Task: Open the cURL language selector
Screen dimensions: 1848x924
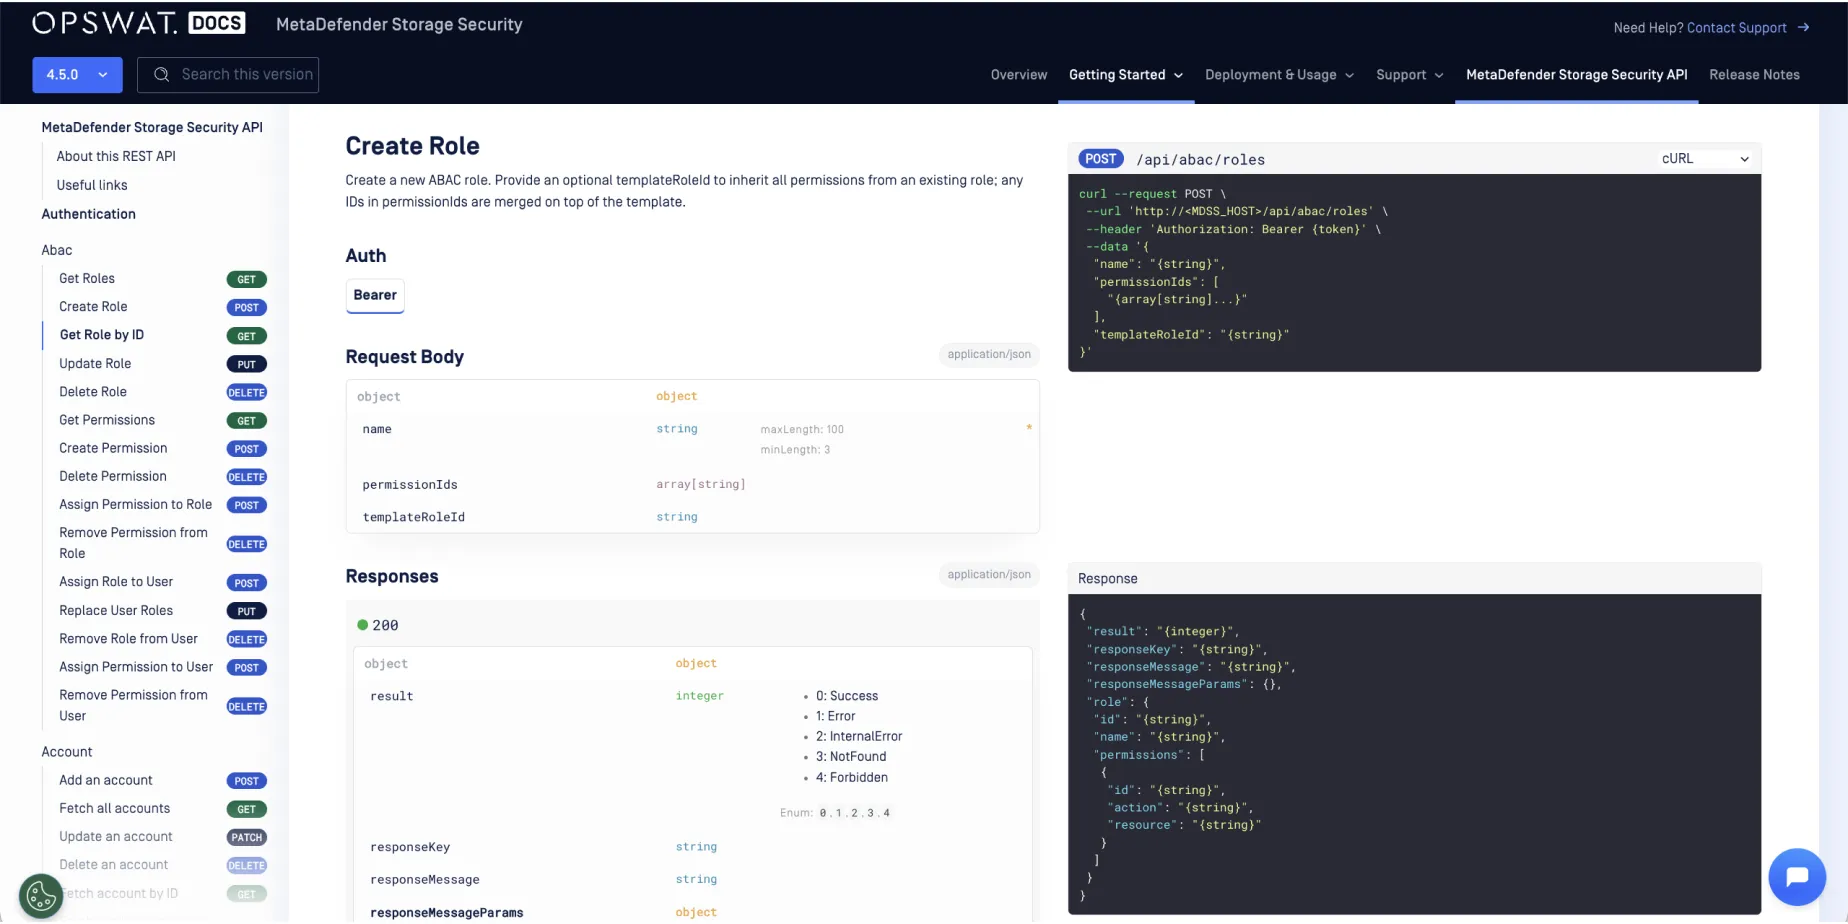Action: click(x=1705, y=159)
